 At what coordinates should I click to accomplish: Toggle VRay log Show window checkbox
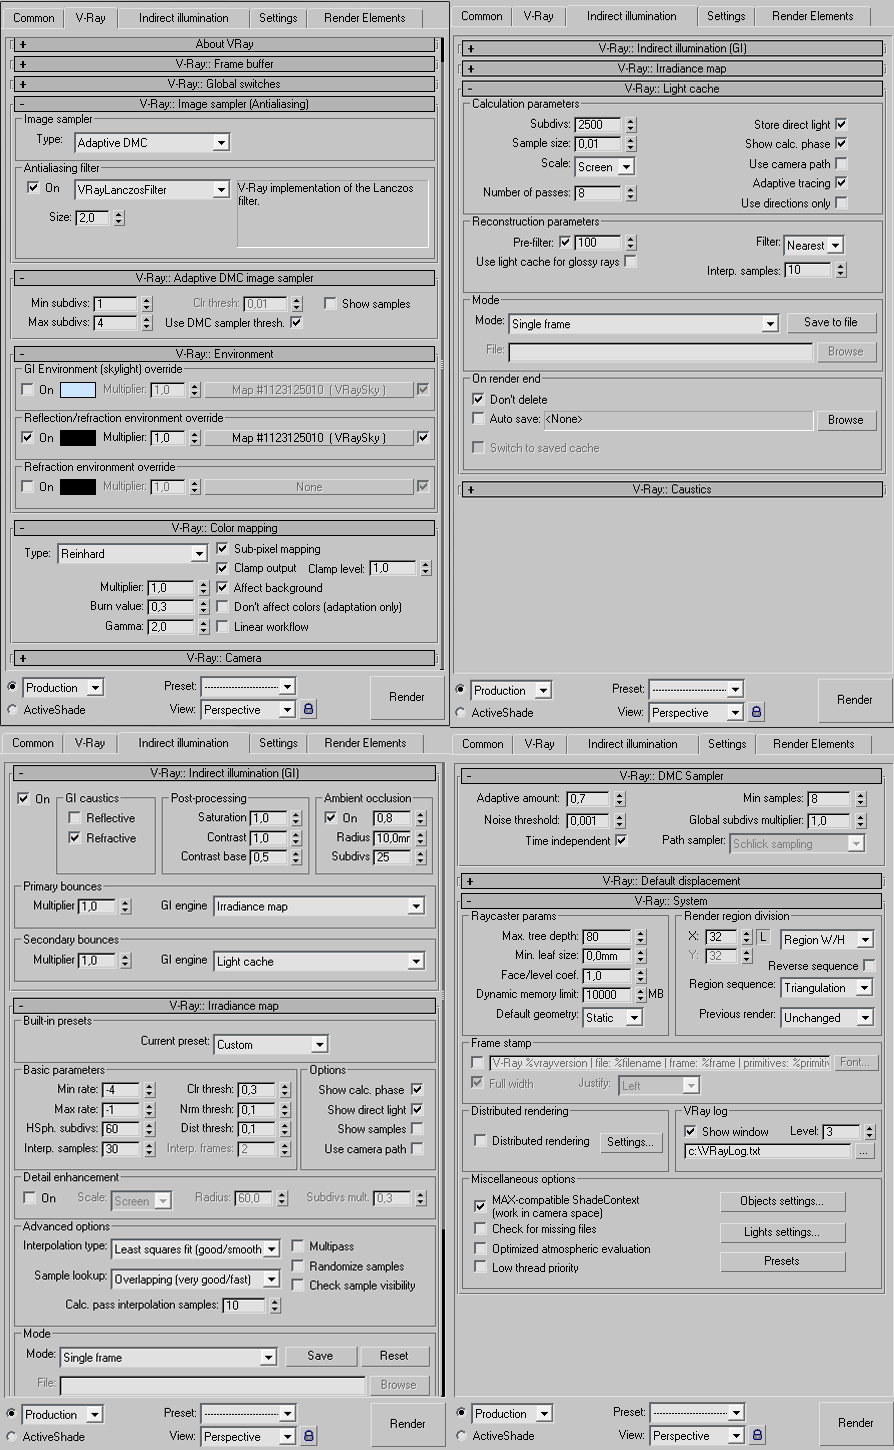[691, 1132]
